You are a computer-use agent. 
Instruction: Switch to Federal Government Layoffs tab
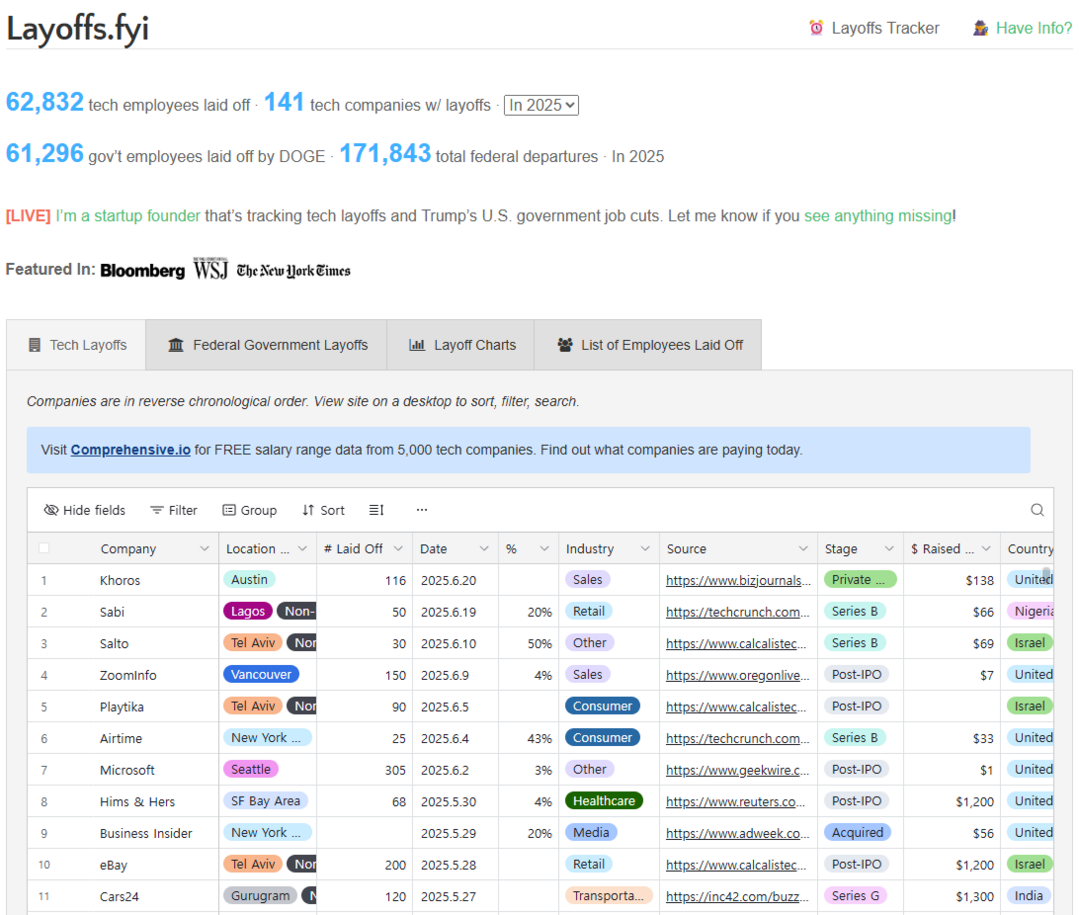point(266,345)
